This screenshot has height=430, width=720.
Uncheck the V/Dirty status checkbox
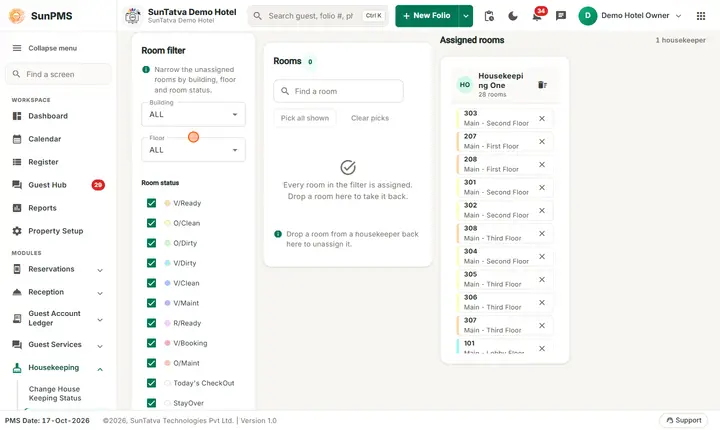coord(151,263)
